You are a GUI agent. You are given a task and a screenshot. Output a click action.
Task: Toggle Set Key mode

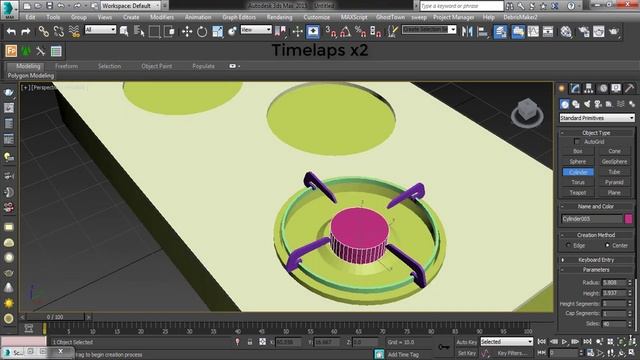(467, 353)
